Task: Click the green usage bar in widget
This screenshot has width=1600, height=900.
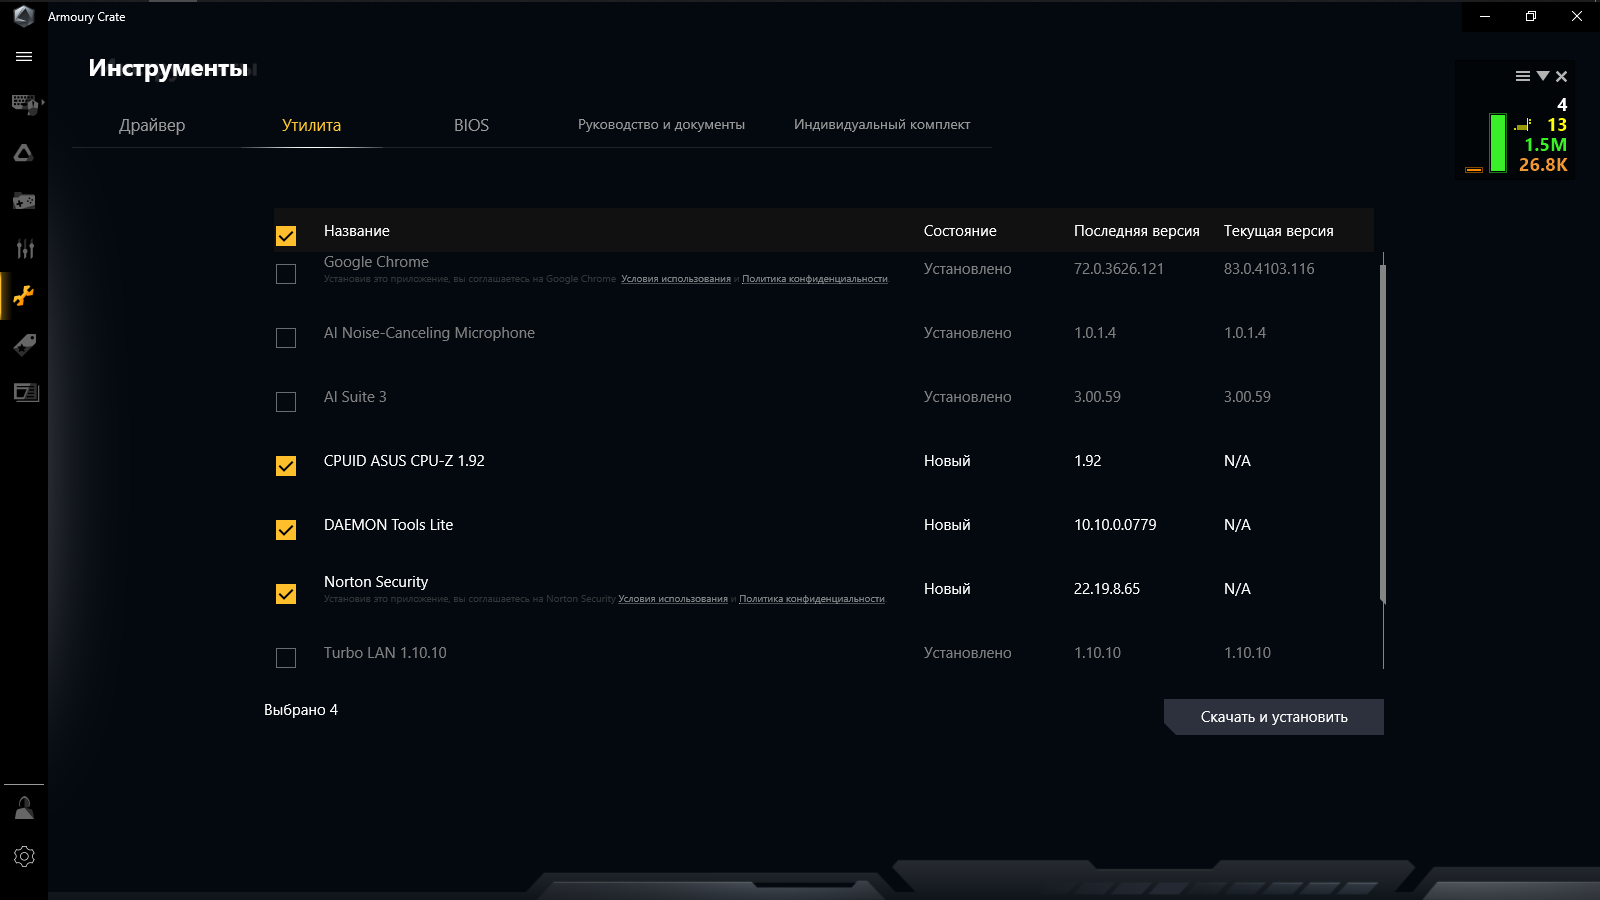Action: tap(1498, 143)
